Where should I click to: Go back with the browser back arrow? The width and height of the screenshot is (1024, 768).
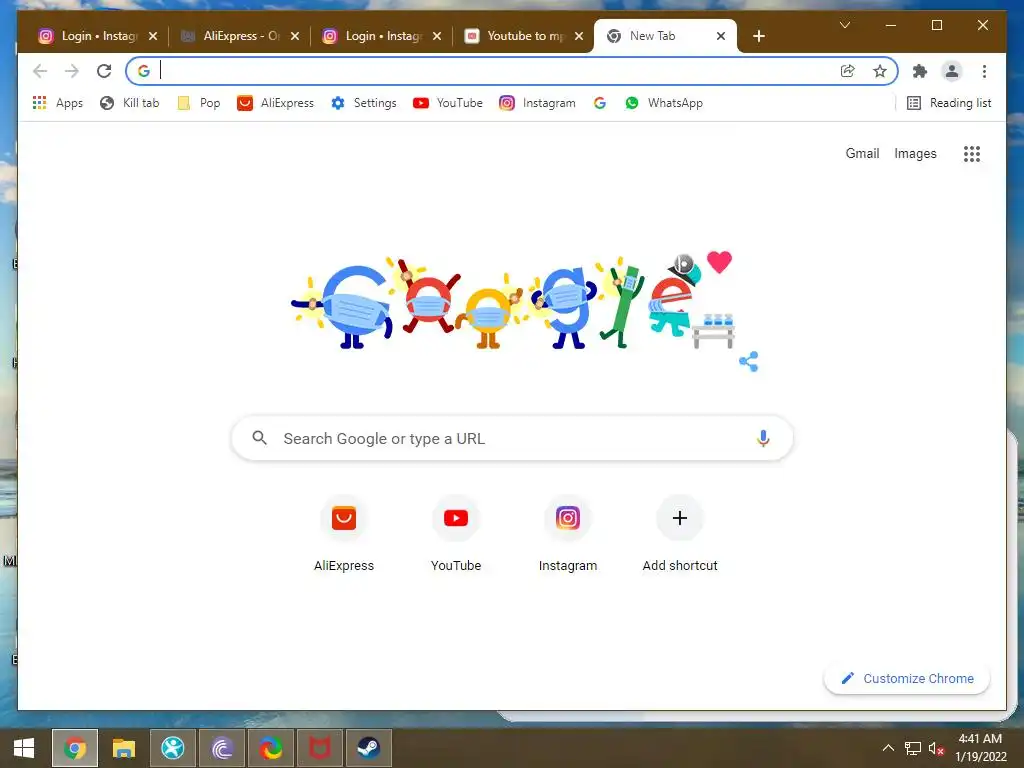click(40, 71)
